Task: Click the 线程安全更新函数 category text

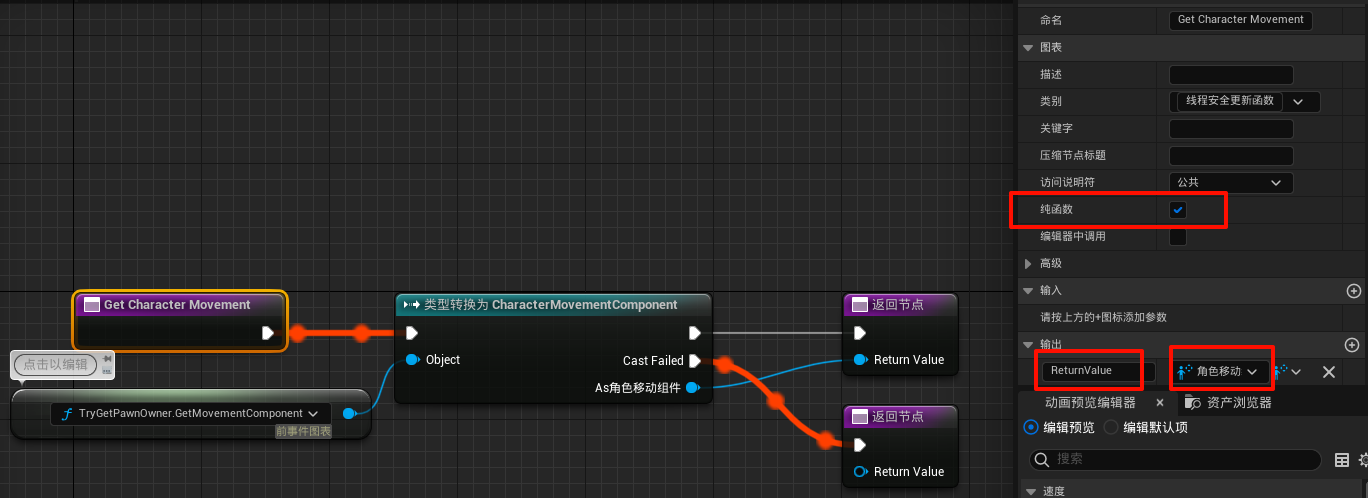Action: pos(1229,101)
